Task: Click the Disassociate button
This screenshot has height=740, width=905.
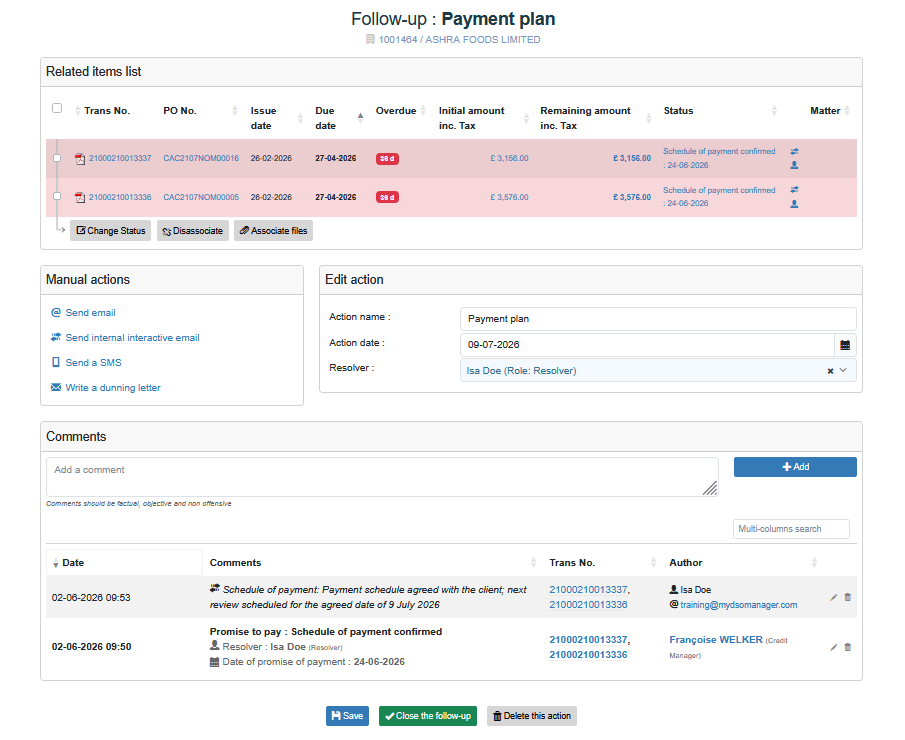Action: (x=193, y=231)
